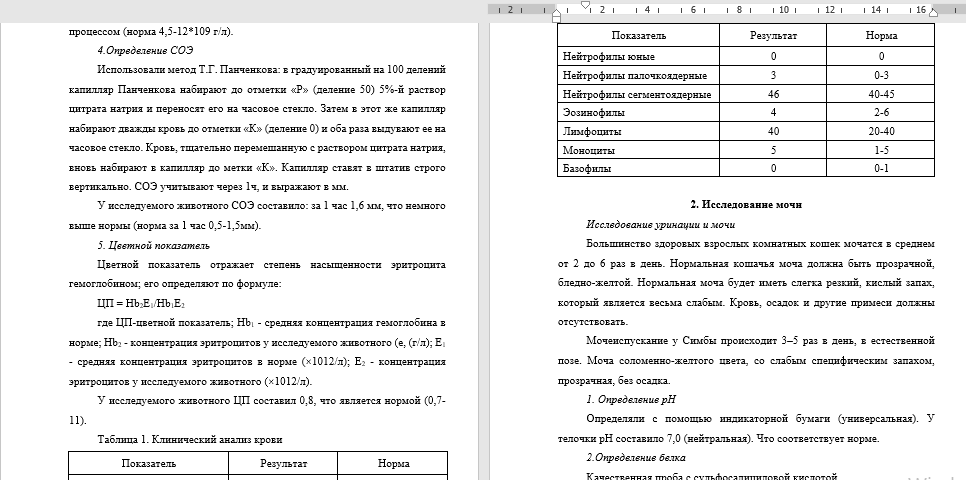The width and height of the screenshot is (966, 480).
Task: Click the norm value '2-6'
Action: pyautogui.click(x=882, y=113)
